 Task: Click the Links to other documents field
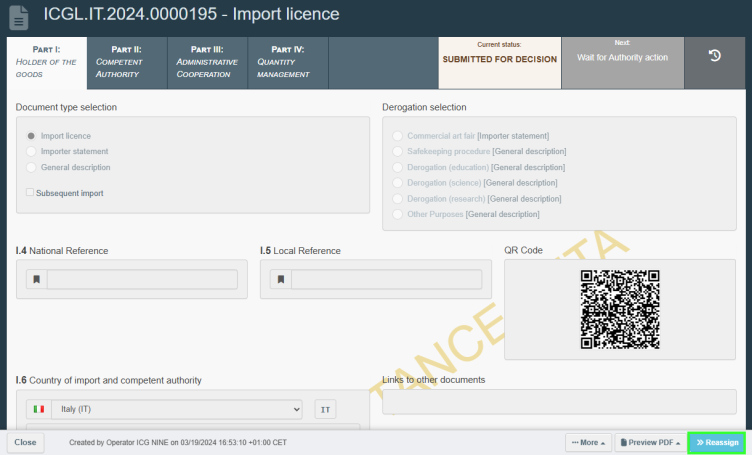tap(559, 402)
